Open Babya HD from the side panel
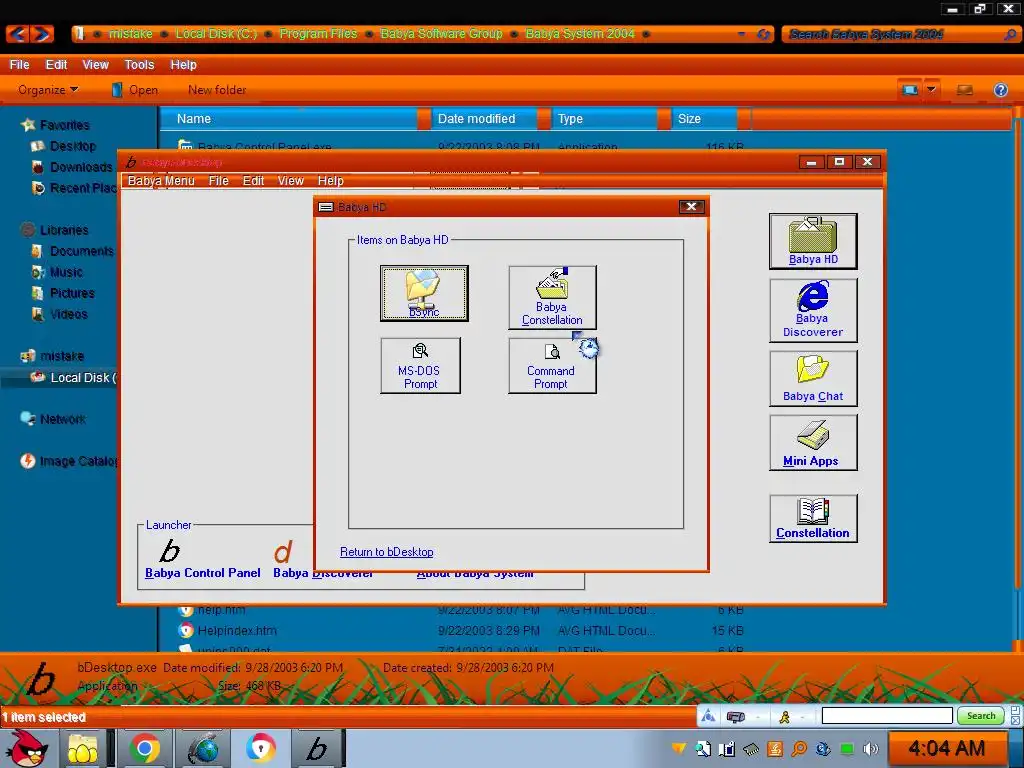1024x768 pixels. [813, 241]
